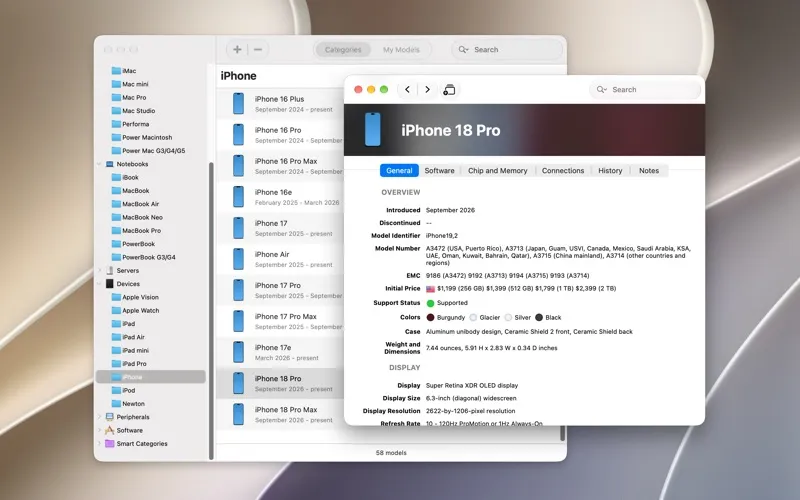The image size is (800, 500).
Task: Select the Mac Studio folder in the sidebar
Action: coord(133,111)
